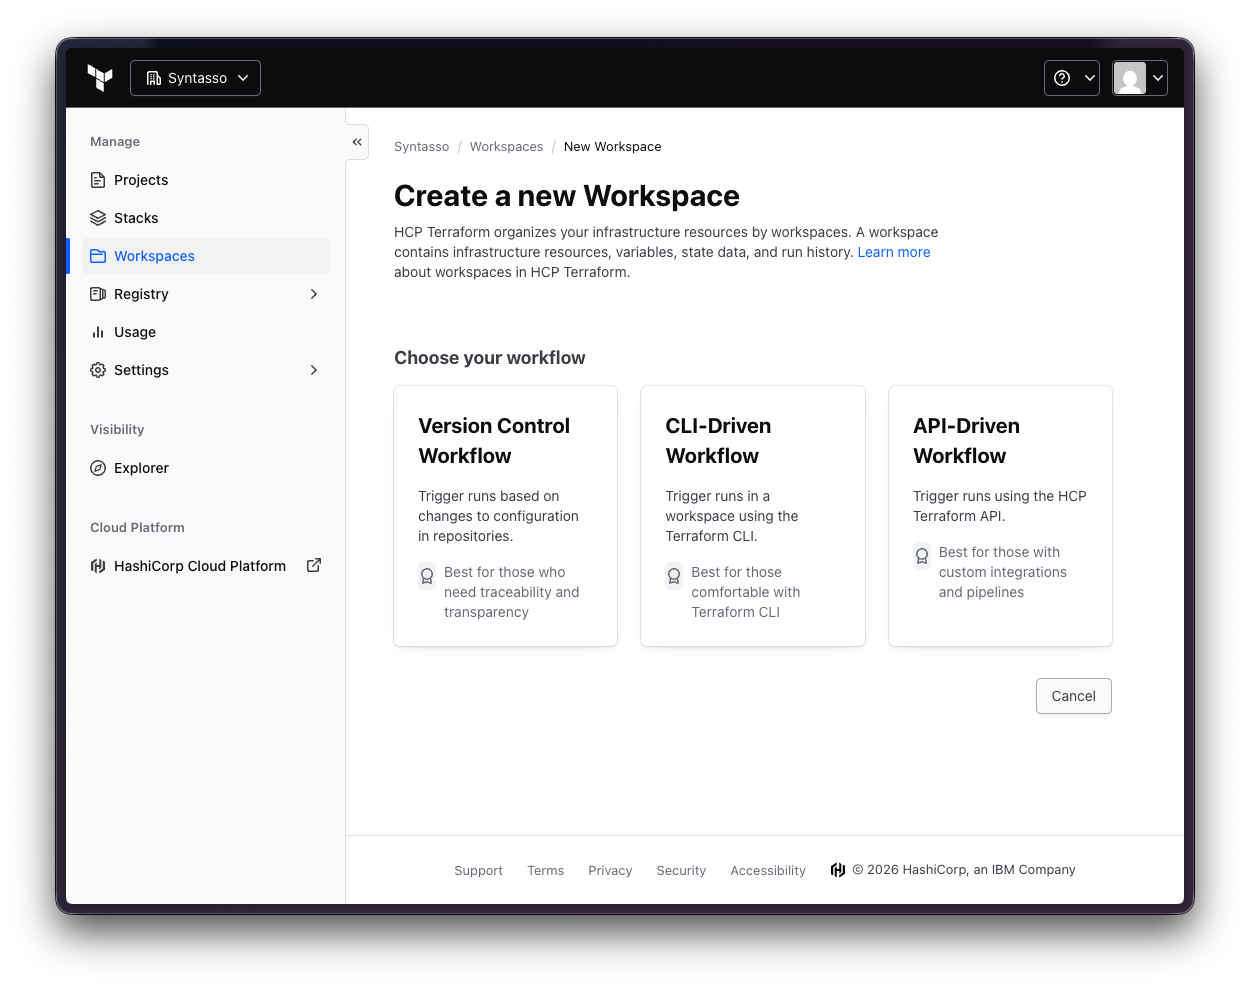The width and height of the screenshot is (1250, 988).
Task: Select the Usage chart icon
Action: (97, 332)
